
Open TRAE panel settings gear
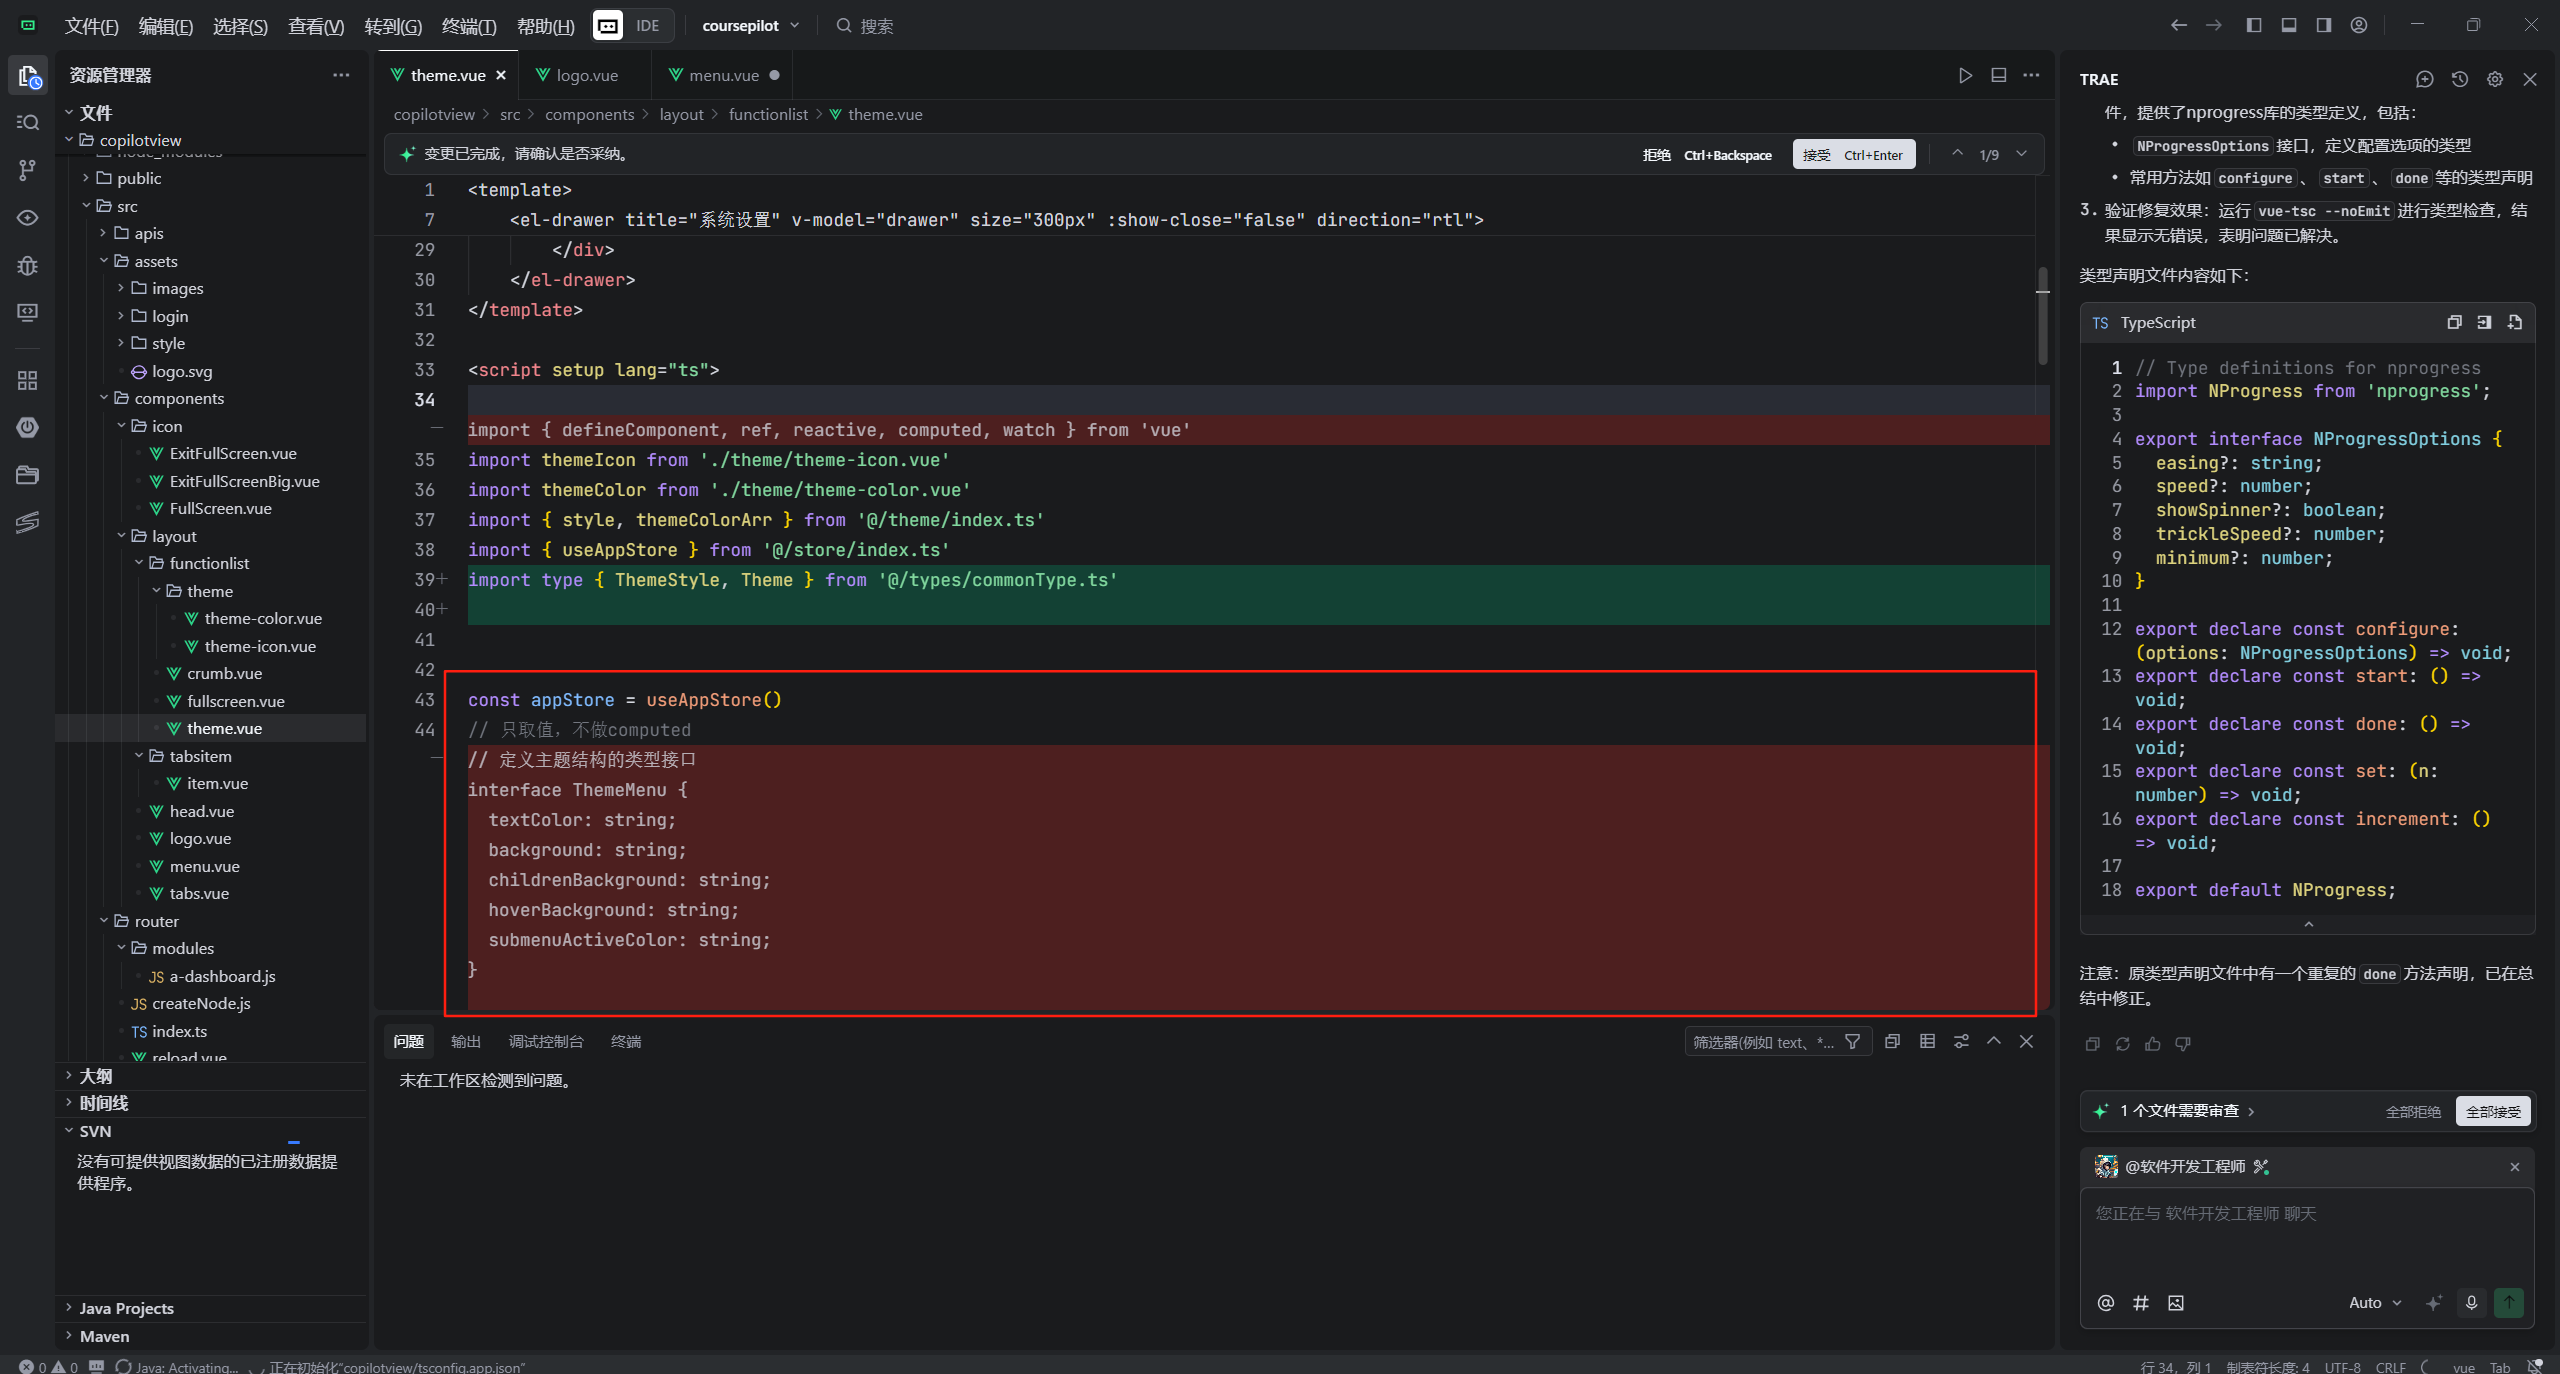tap(2495, 79)
